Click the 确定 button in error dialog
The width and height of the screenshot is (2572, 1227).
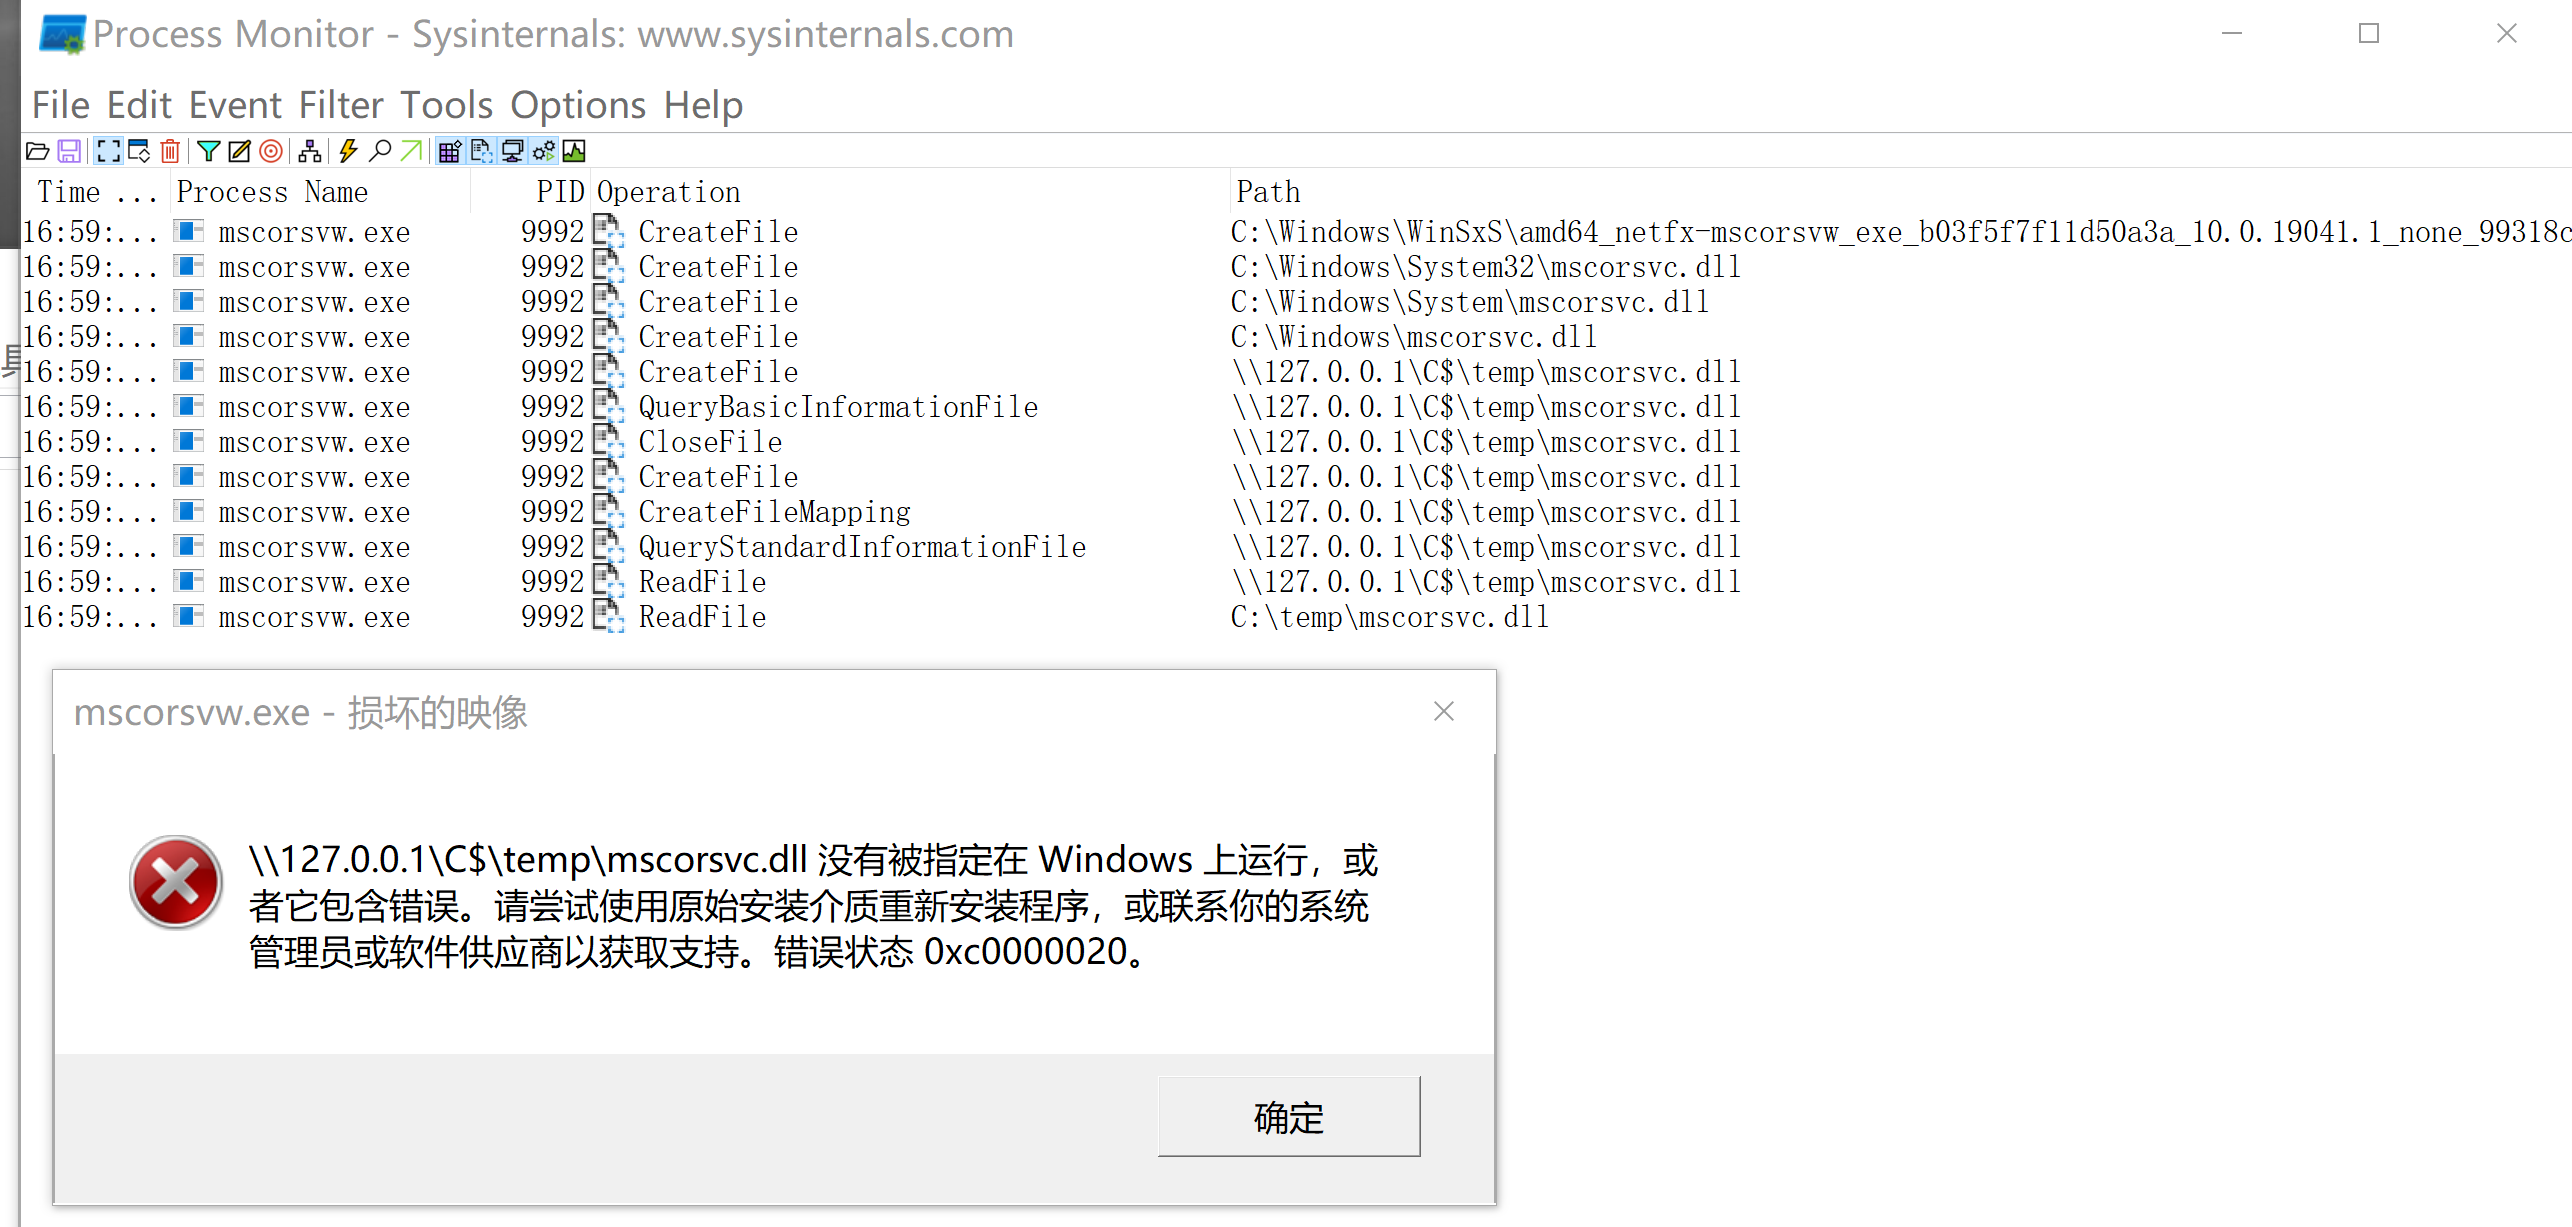[x=1288, y=1116]
